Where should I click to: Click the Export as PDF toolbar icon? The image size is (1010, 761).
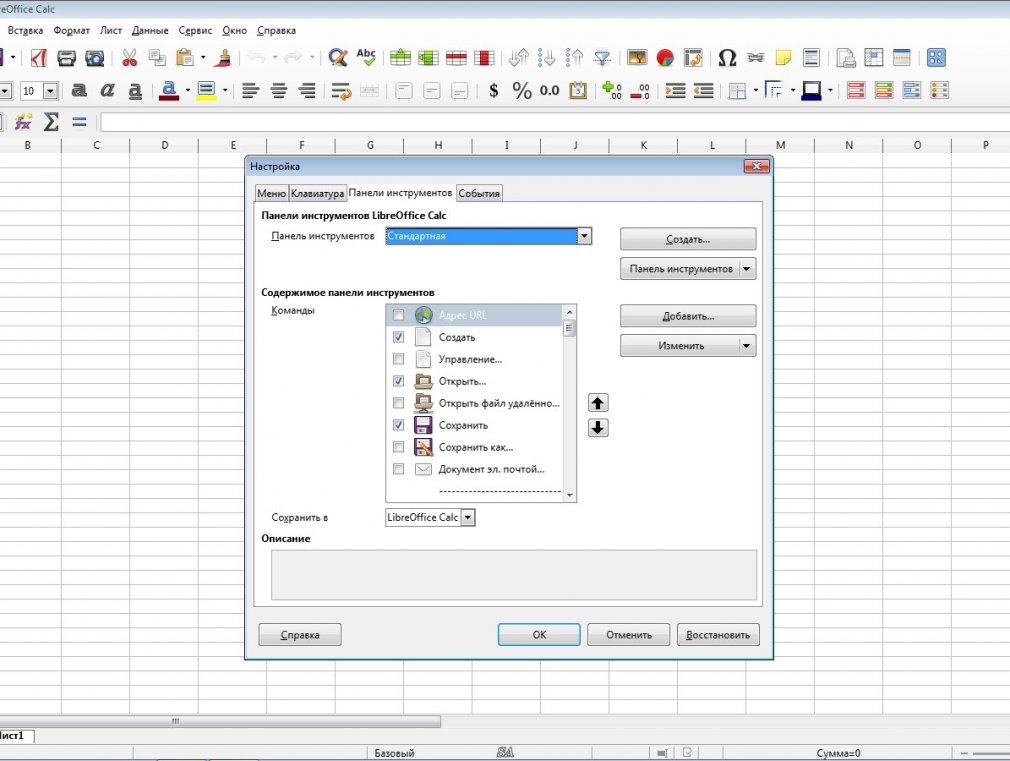tap(39, 58)
